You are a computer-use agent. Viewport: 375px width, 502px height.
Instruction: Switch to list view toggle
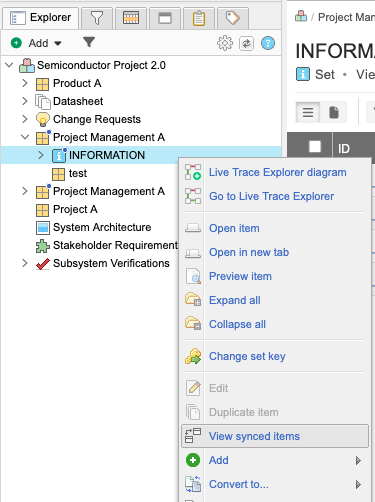[308, 112]
